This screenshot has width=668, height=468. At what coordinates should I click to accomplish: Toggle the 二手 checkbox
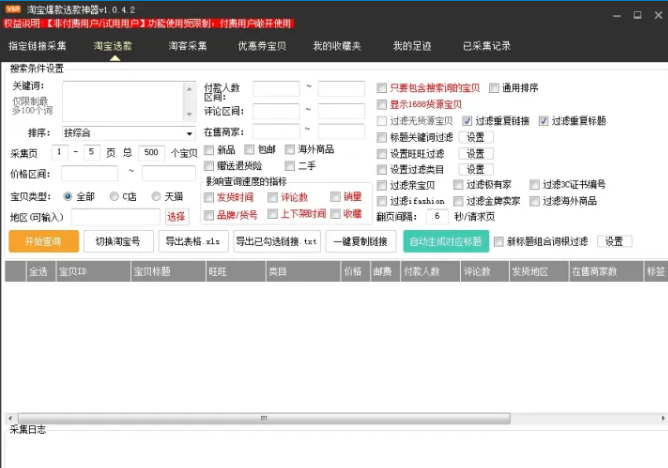tap(290, 166)
